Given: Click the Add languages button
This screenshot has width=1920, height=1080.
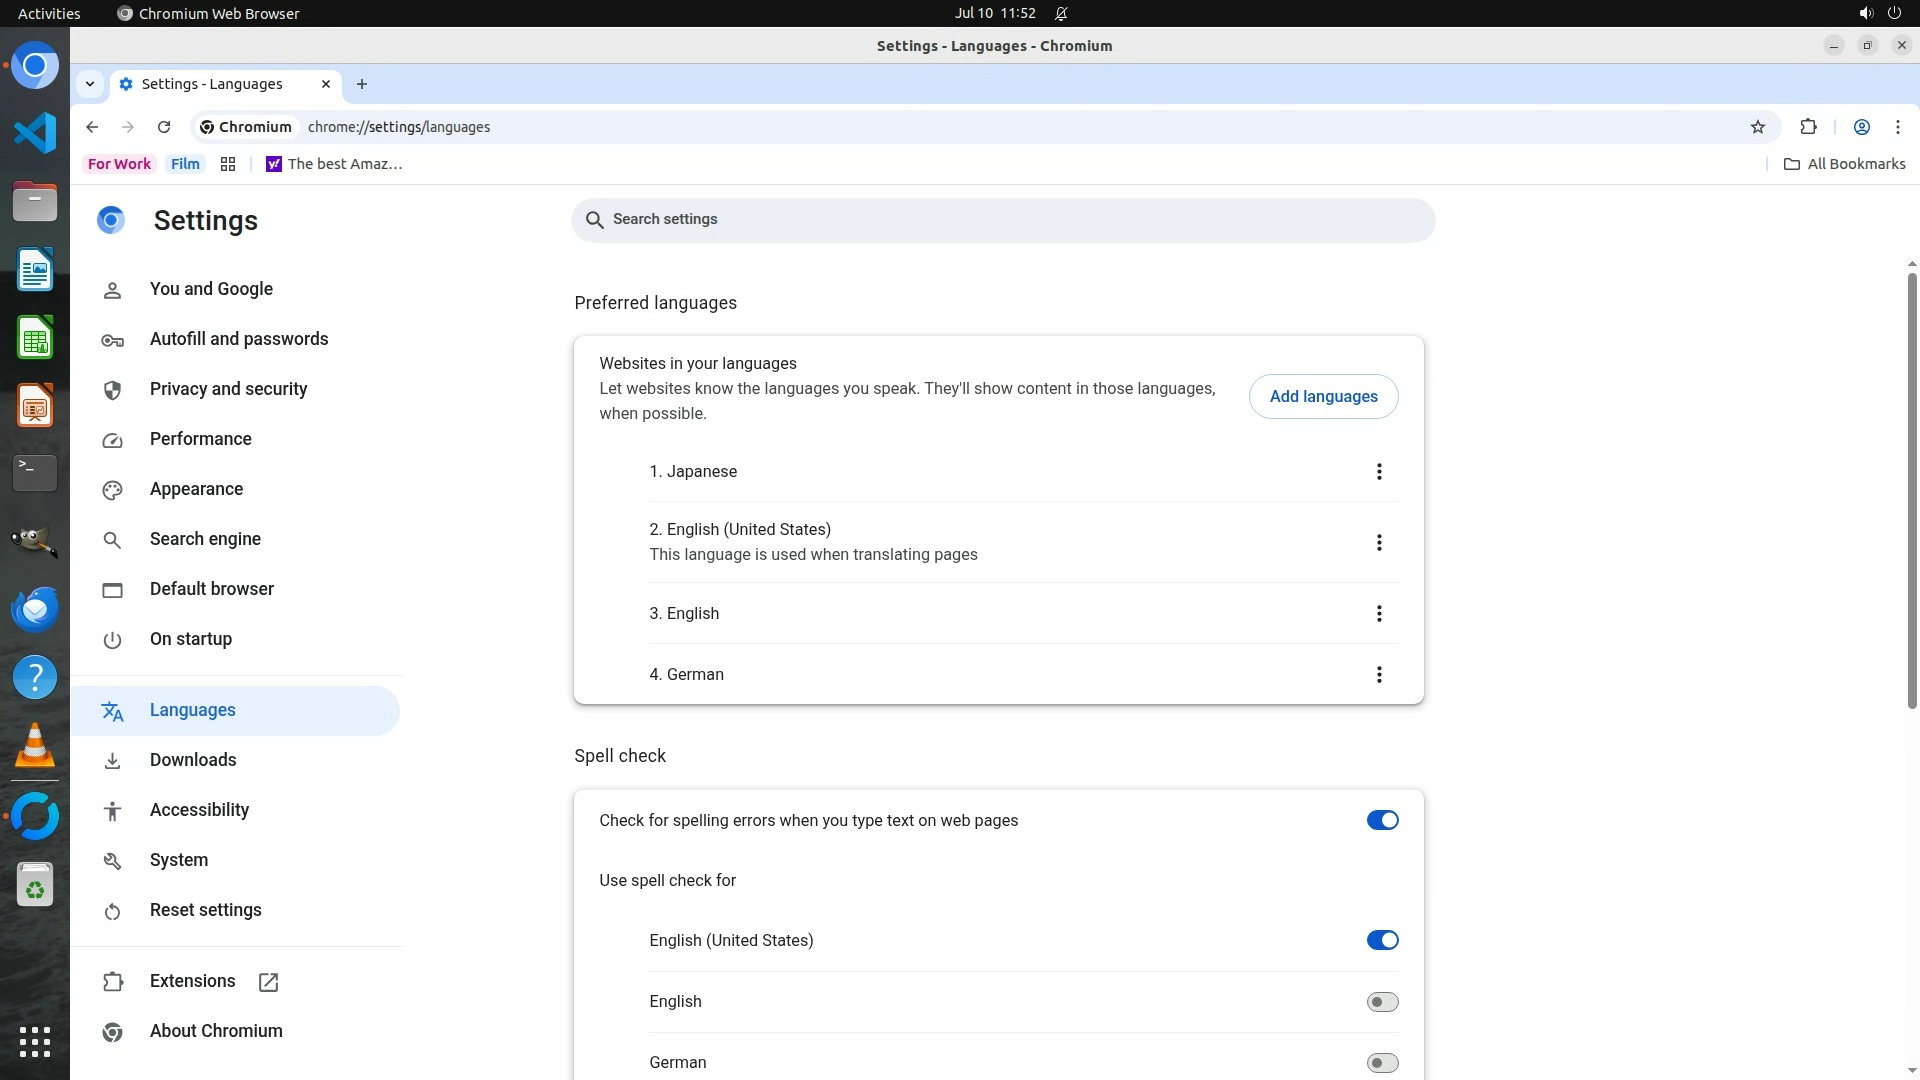Looking at the screenshot, I should [1323, 396].
